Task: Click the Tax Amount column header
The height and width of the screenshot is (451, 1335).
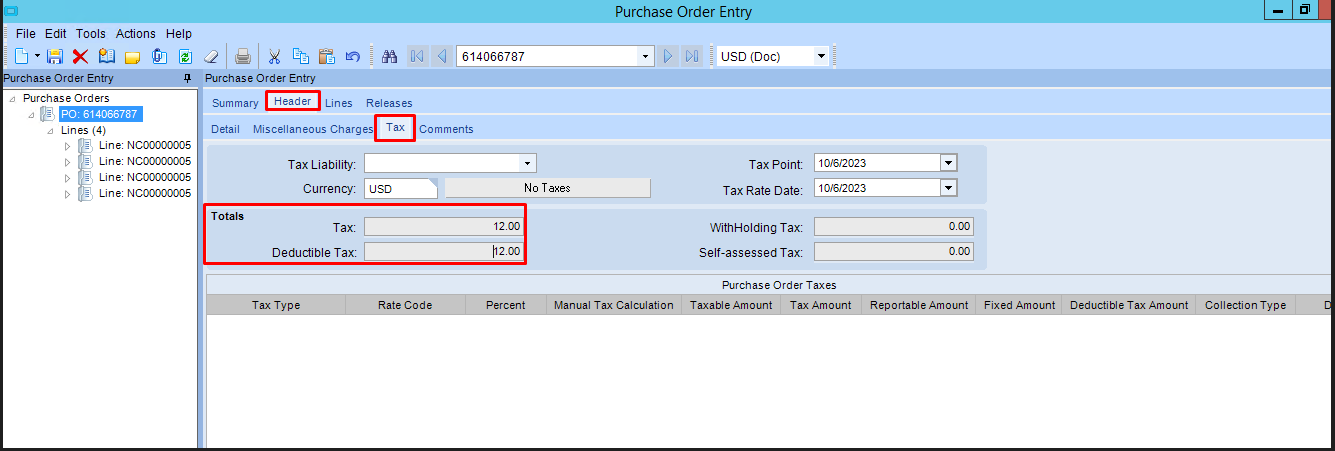Action: coord(821,305)
